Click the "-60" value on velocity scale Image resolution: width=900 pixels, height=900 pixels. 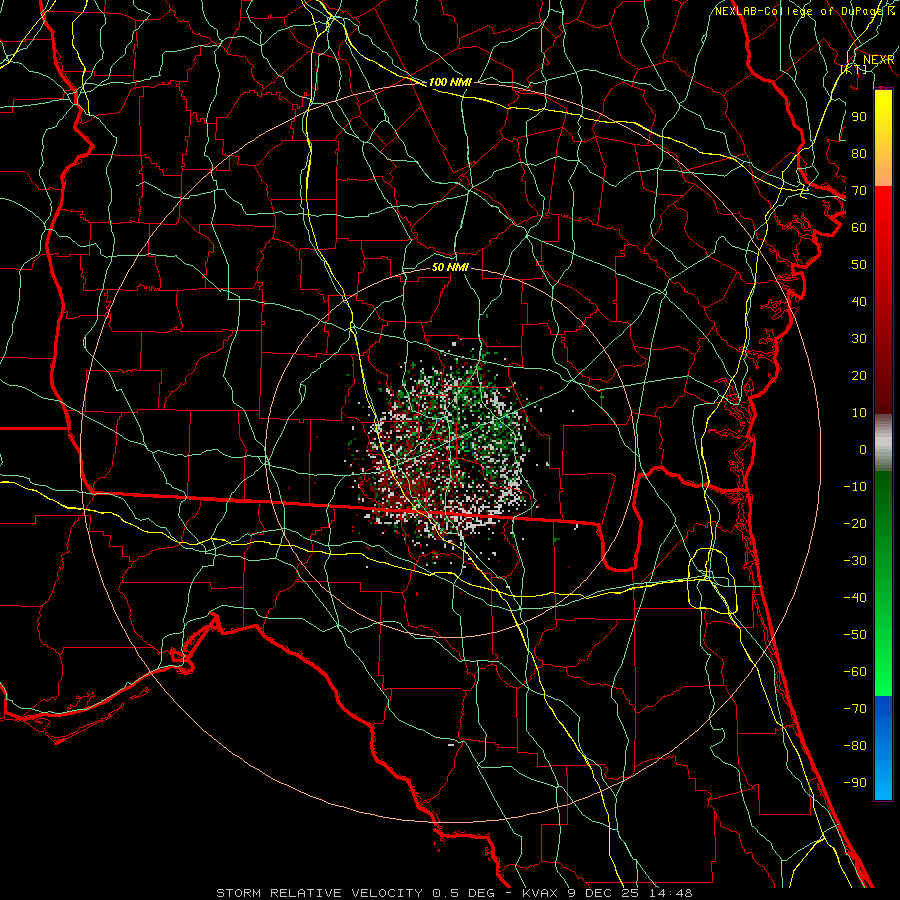(855, 672)
